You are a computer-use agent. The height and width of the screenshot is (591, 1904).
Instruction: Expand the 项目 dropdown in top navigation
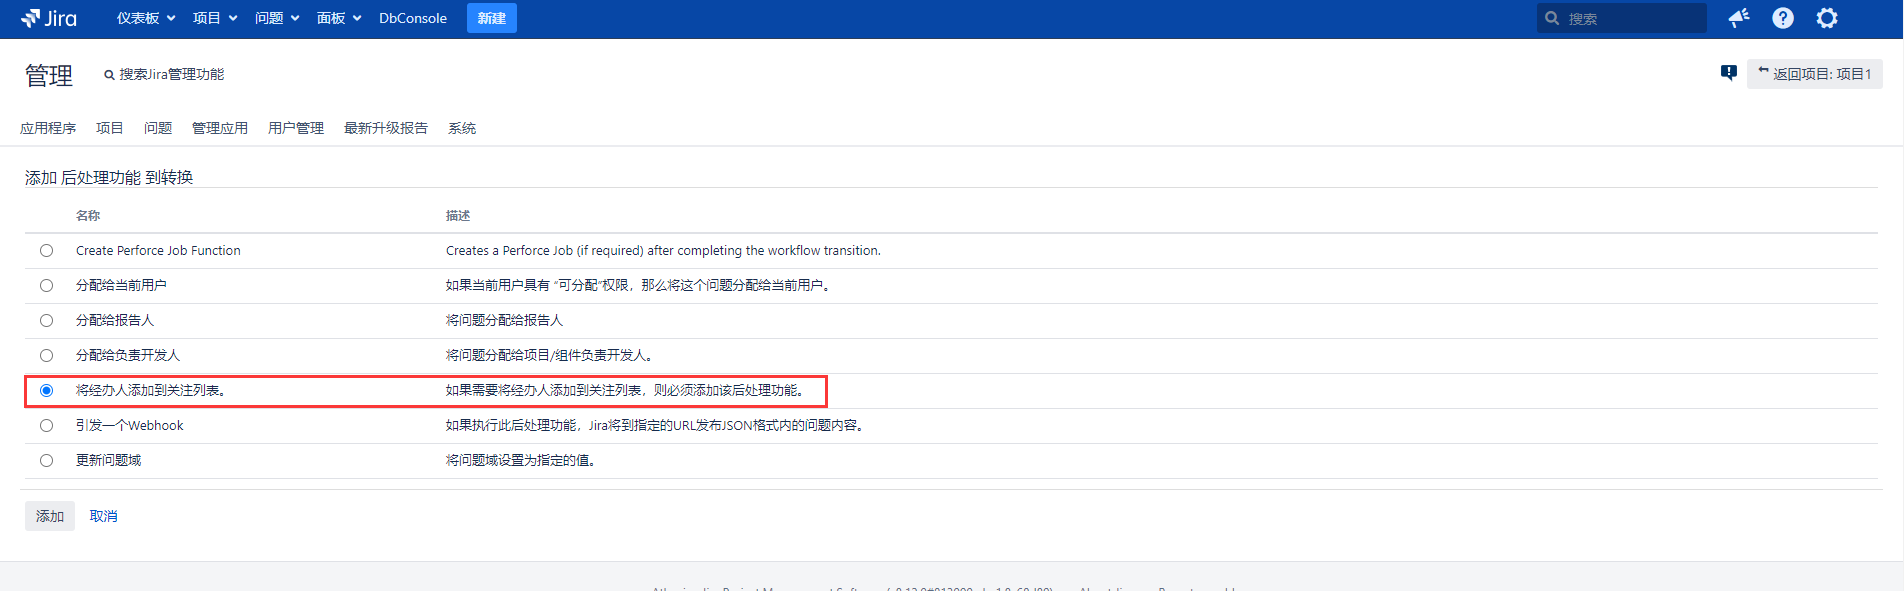point(214,18)
